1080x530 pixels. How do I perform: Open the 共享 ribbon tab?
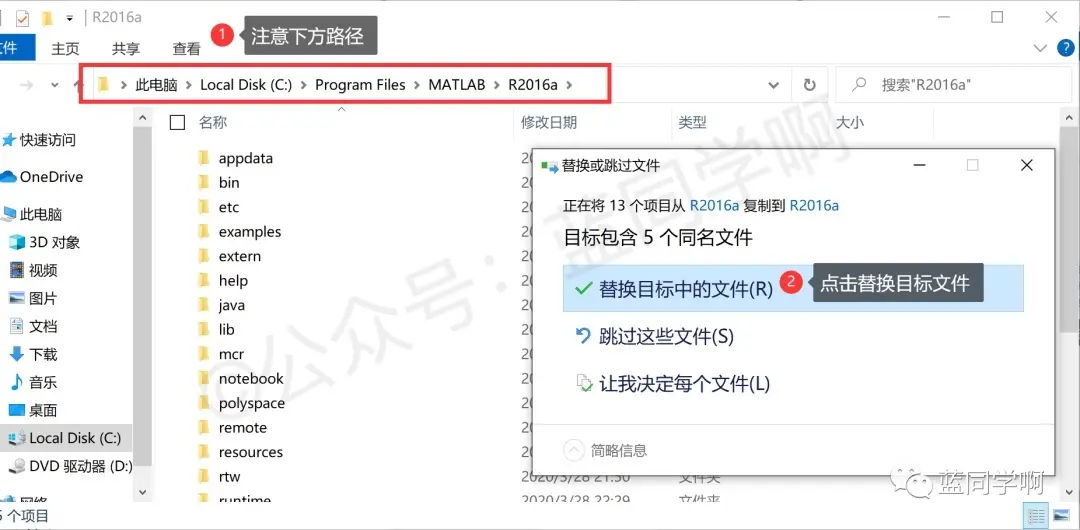tap(126, 49)
